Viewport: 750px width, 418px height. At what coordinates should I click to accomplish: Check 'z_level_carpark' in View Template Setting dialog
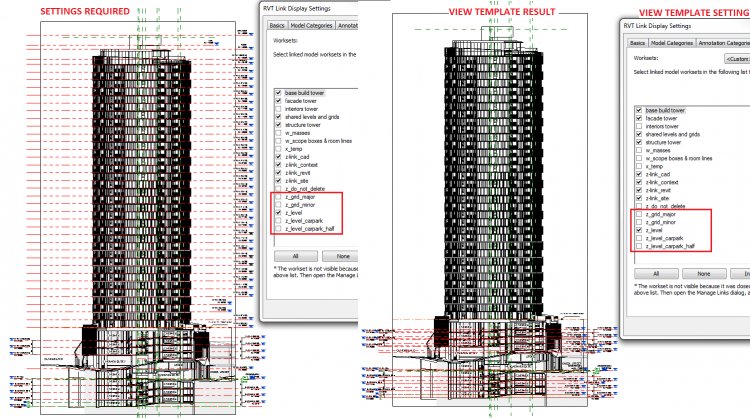(x=639, y=238)
